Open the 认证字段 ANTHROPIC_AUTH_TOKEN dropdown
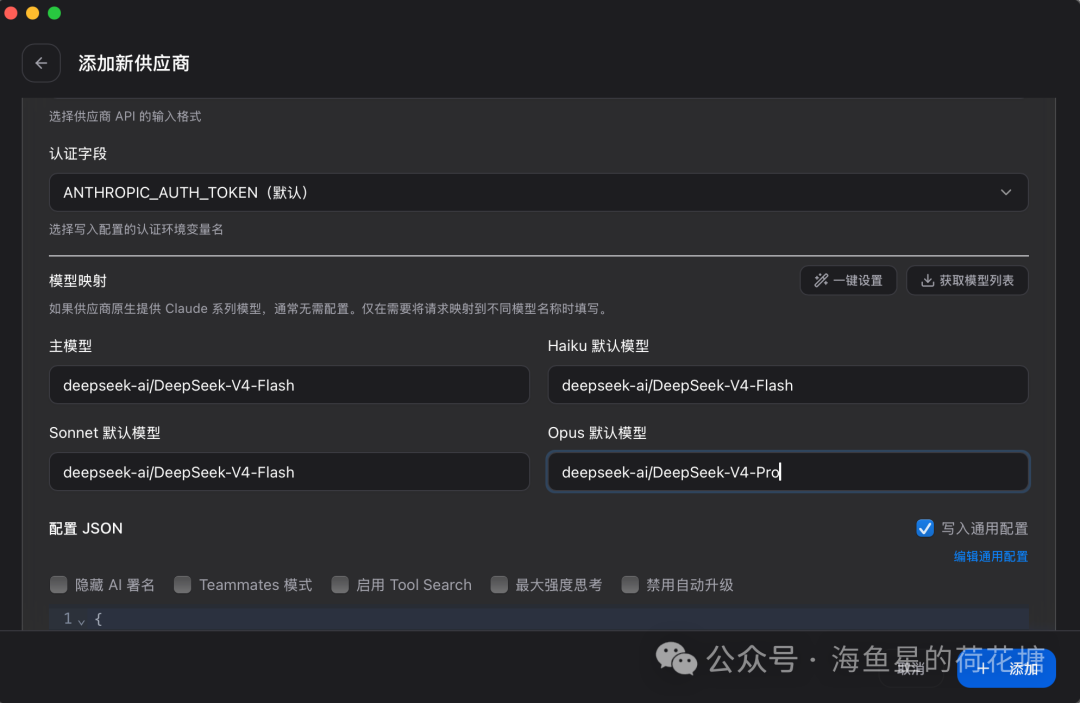This screenshot has width=1080, height=703. (x=539, y=193)
